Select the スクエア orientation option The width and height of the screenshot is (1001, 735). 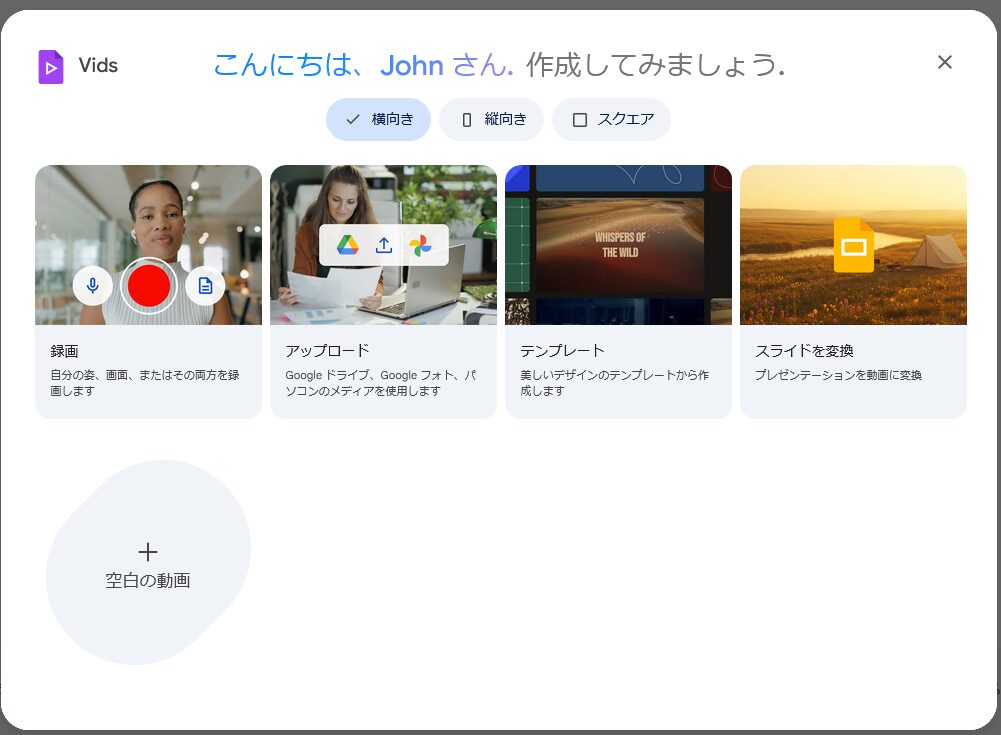click(x=611, y=119)
